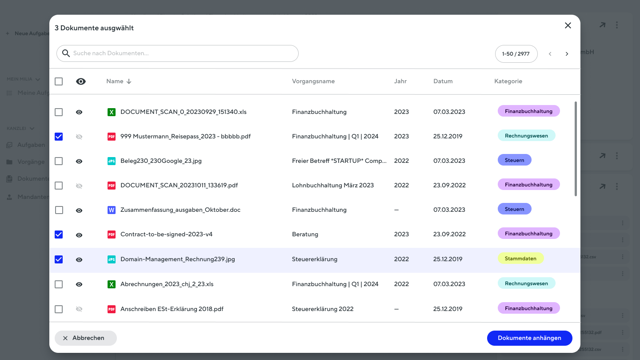This screenshot has width=640, height=360.
Task: Click the Abbrechen cancel button
Action: pyautogui.click(x=86, y=338)
